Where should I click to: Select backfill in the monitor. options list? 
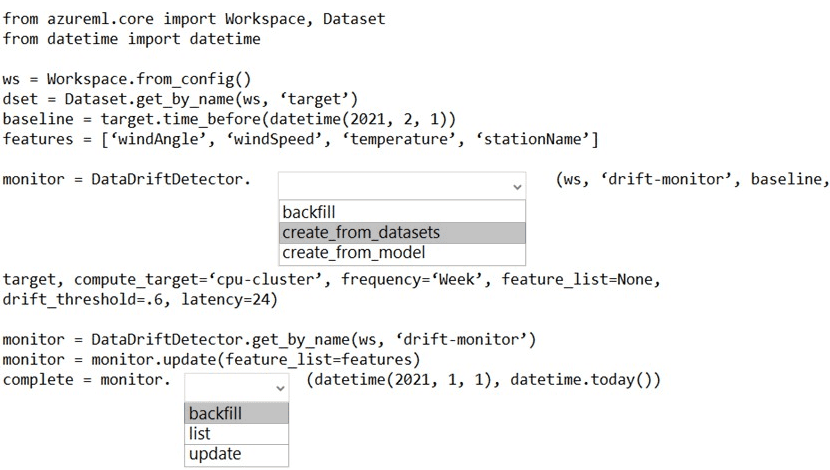(215, 413)
